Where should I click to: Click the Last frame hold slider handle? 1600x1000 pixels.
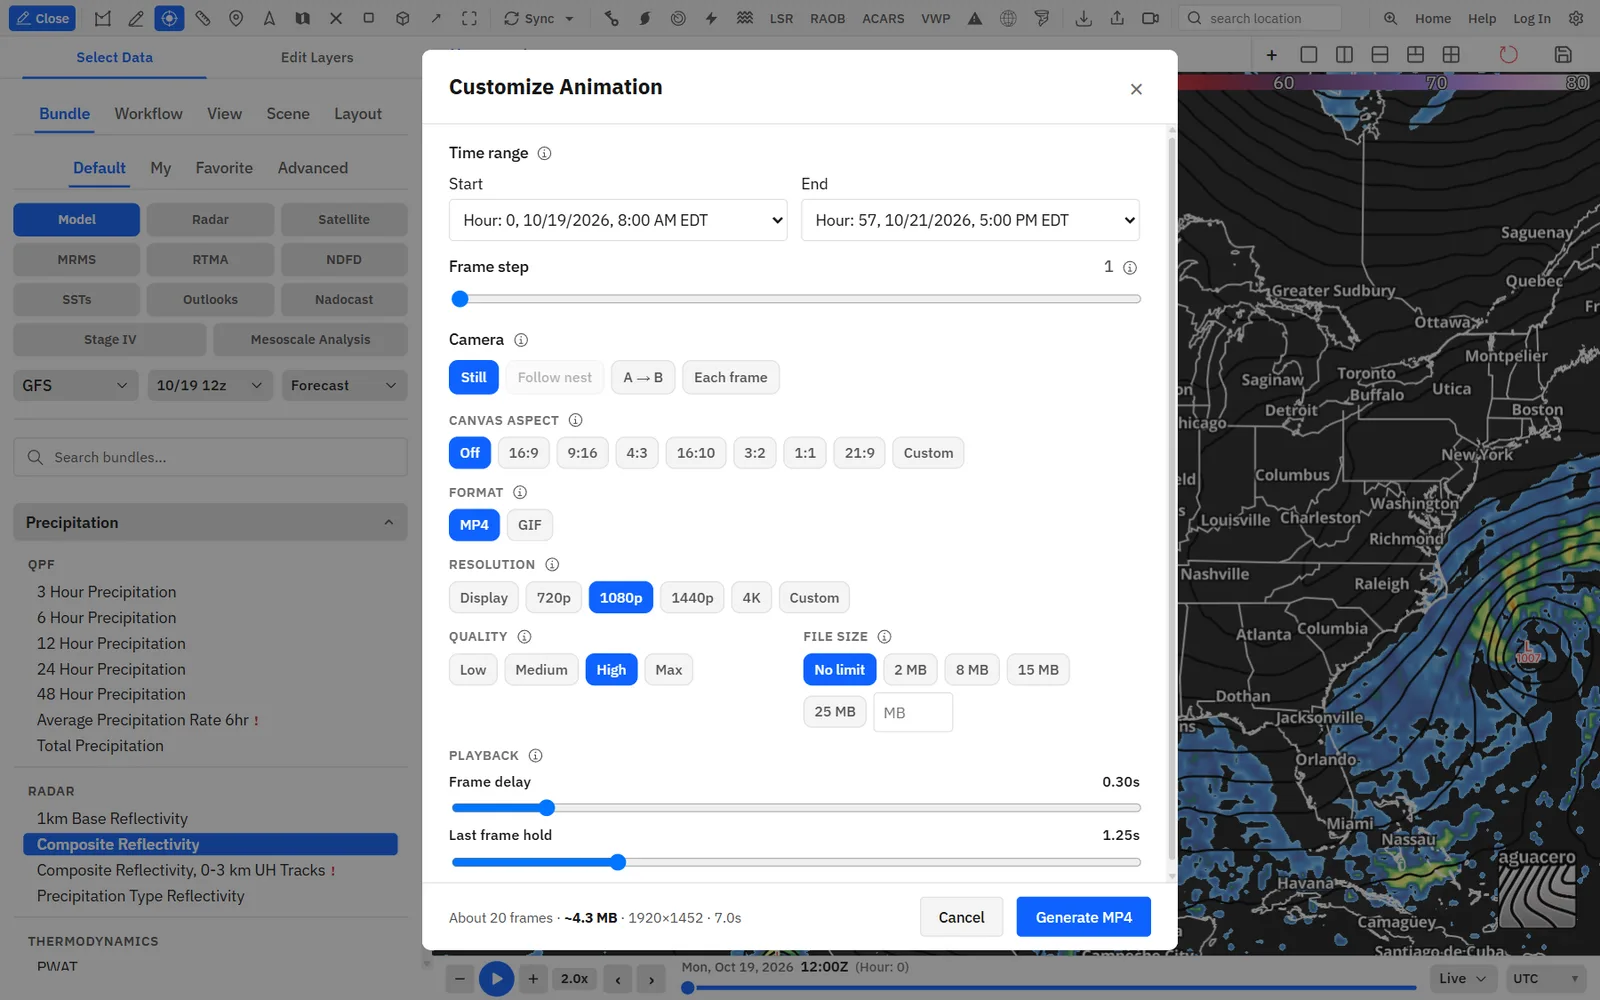[618, 862]
